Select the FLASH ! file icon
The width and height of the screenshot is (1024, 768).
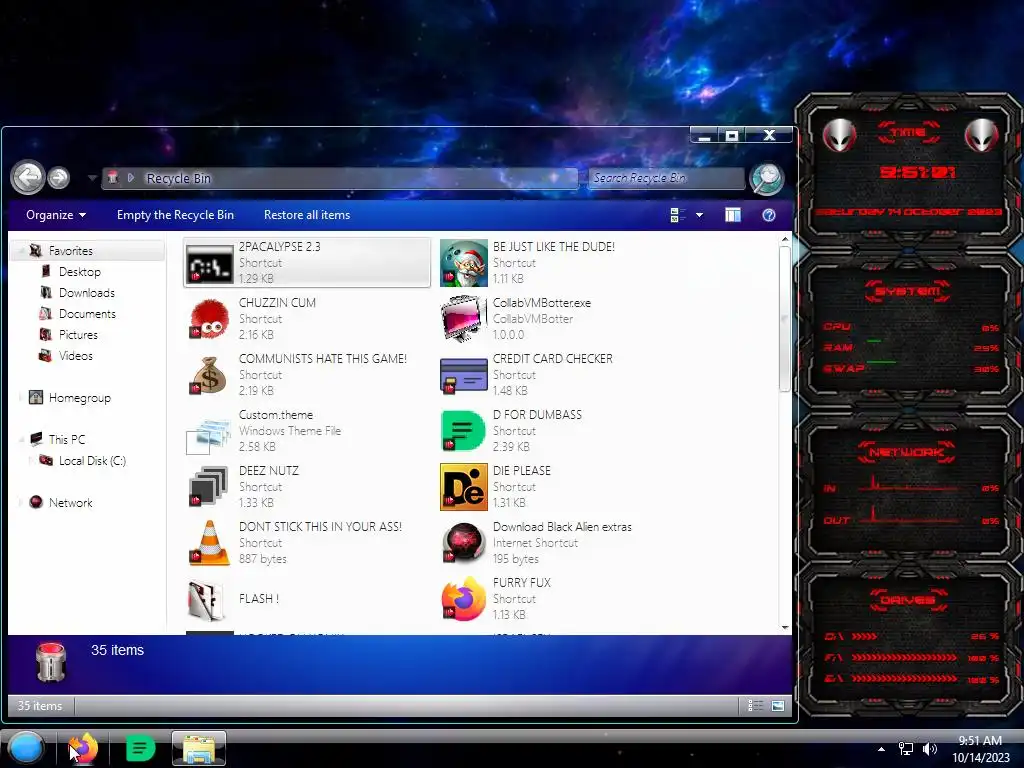[206, 600]
